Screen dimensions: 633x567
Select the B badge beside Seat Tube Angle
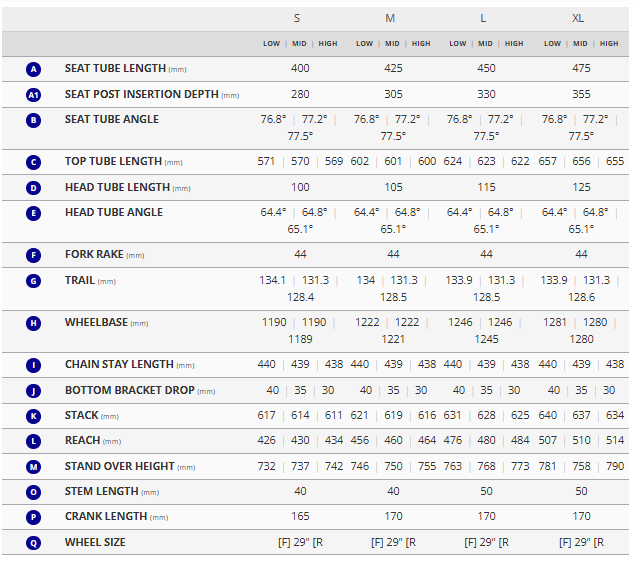click(x=34, y=120)
